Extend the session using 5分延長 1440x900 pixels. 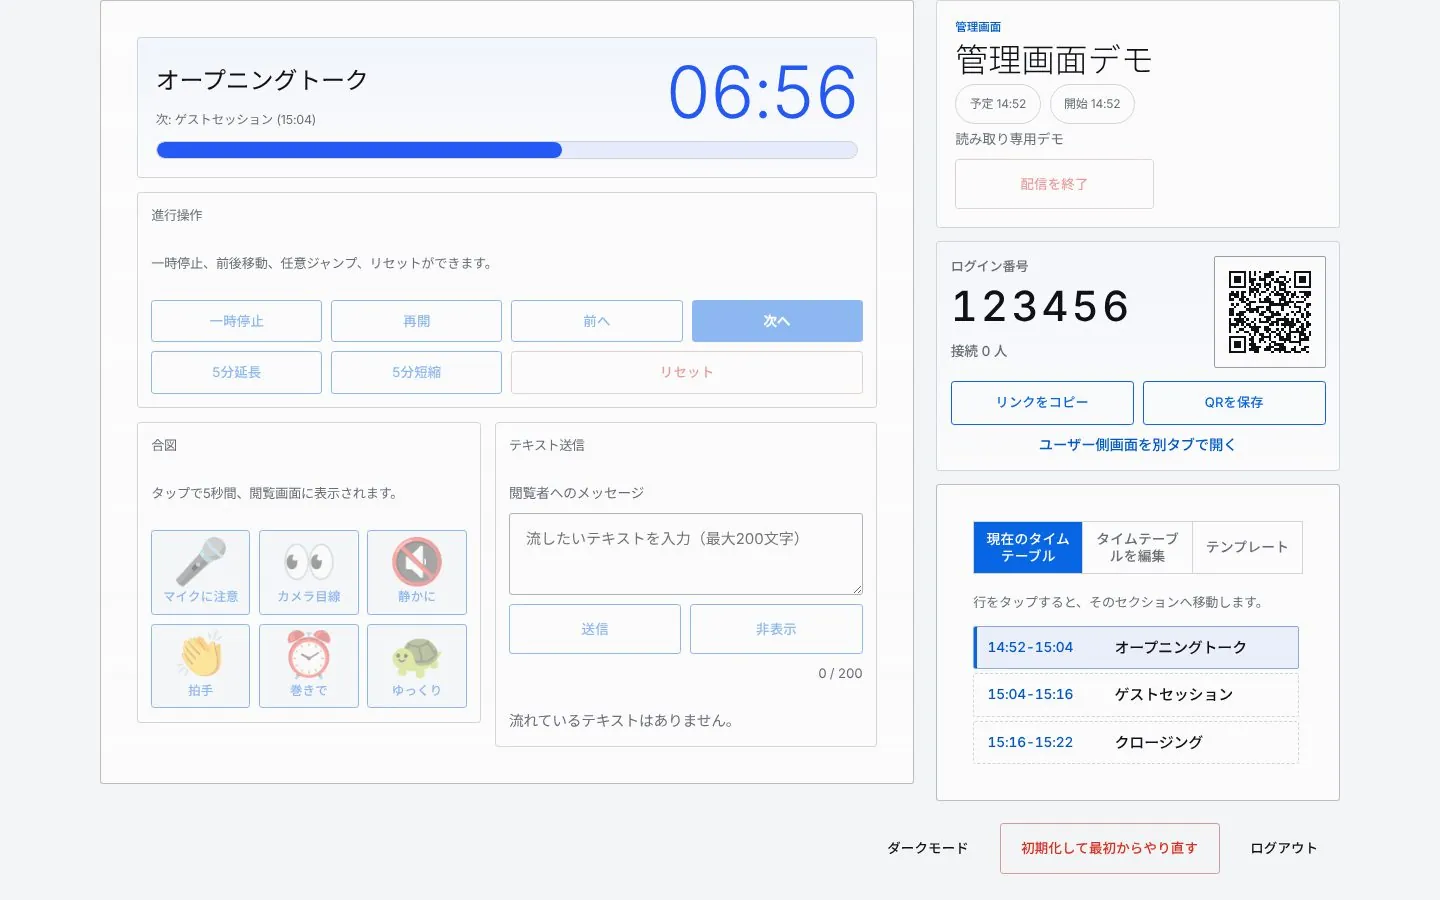(236, 372)
